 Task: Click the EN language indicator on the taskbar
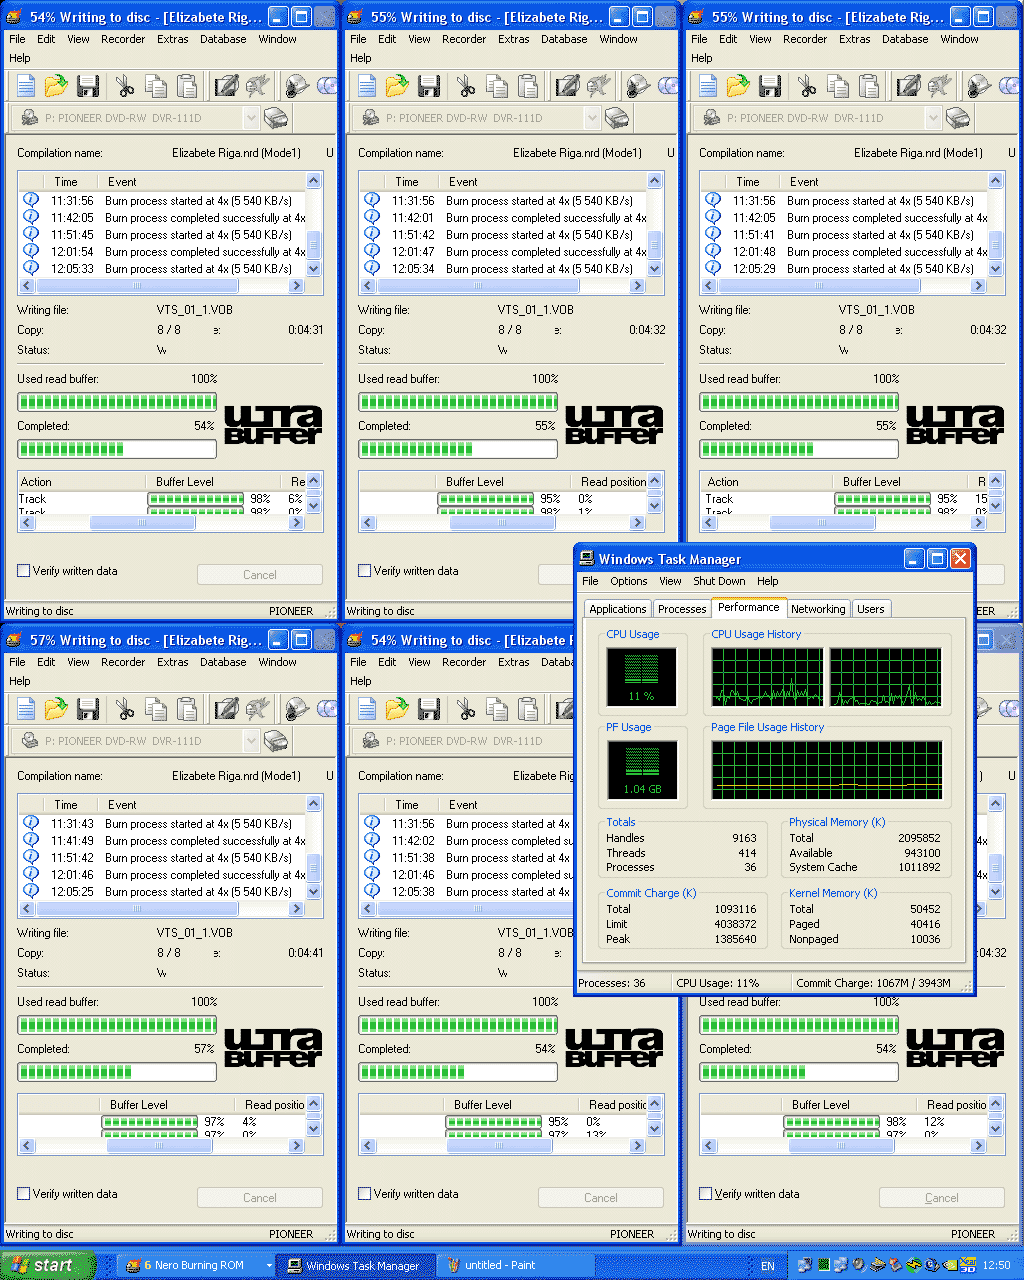point(768,1266)
